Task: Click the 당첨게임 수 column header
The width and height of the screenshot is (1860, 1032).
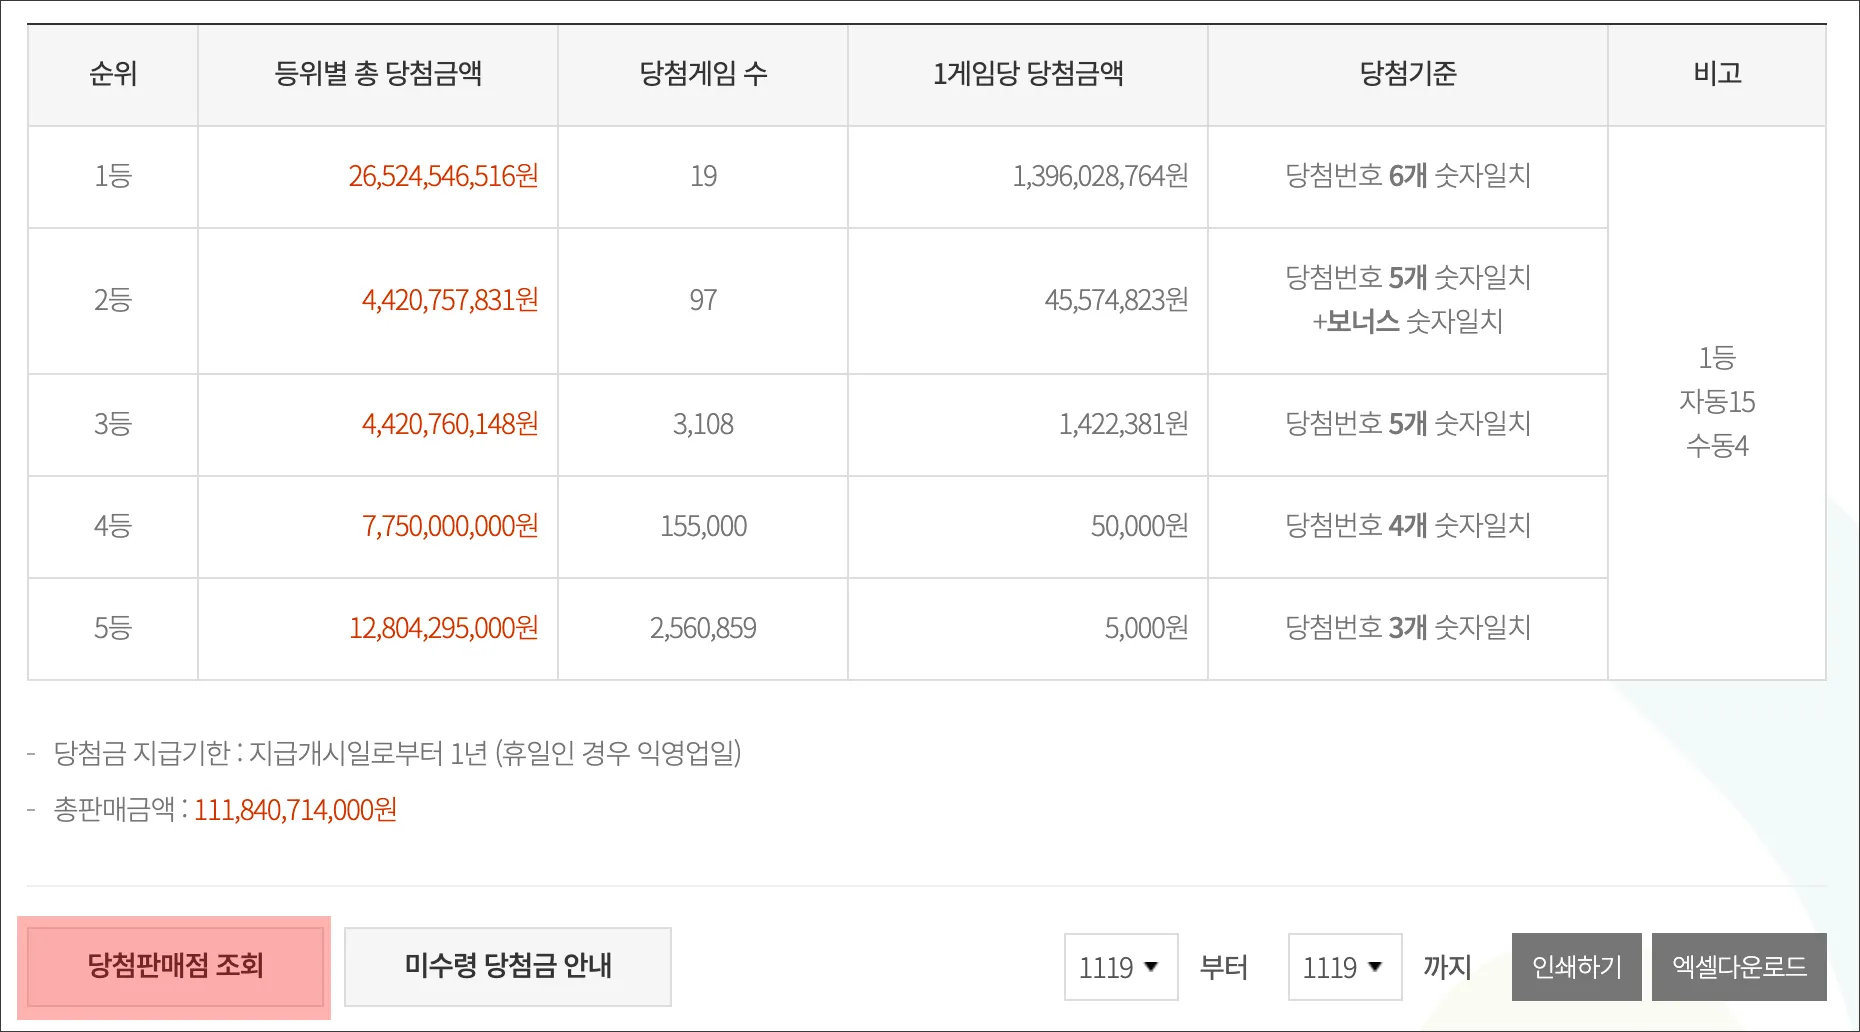Action: 702,74
